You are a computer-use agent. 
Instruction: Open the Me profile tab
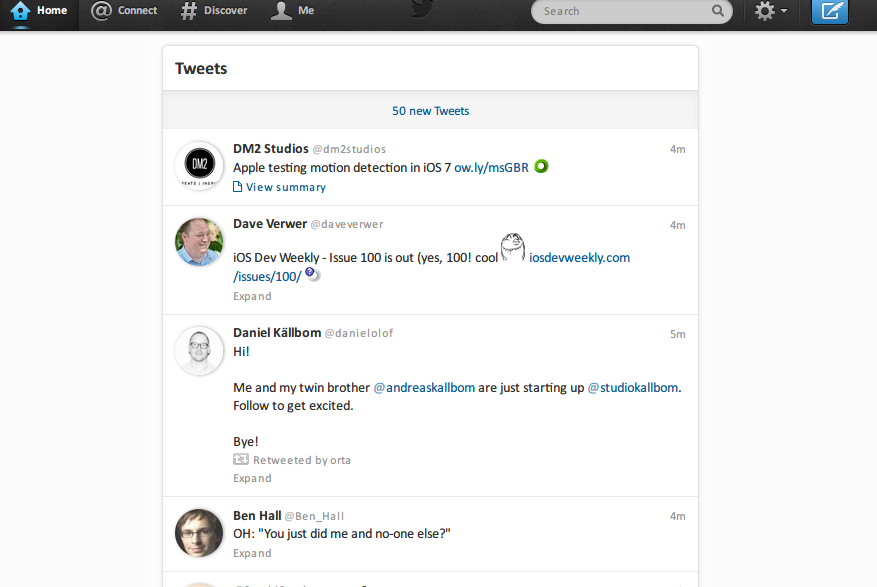click(292, 11)
